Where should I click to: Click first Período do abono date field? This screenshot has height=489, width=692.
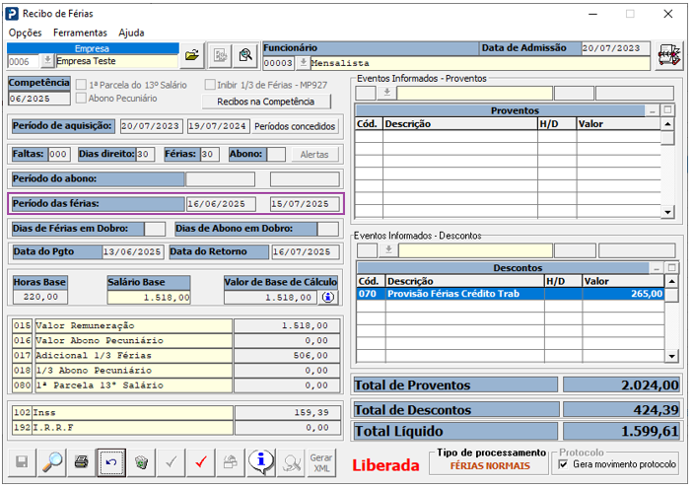coord(221,179)
